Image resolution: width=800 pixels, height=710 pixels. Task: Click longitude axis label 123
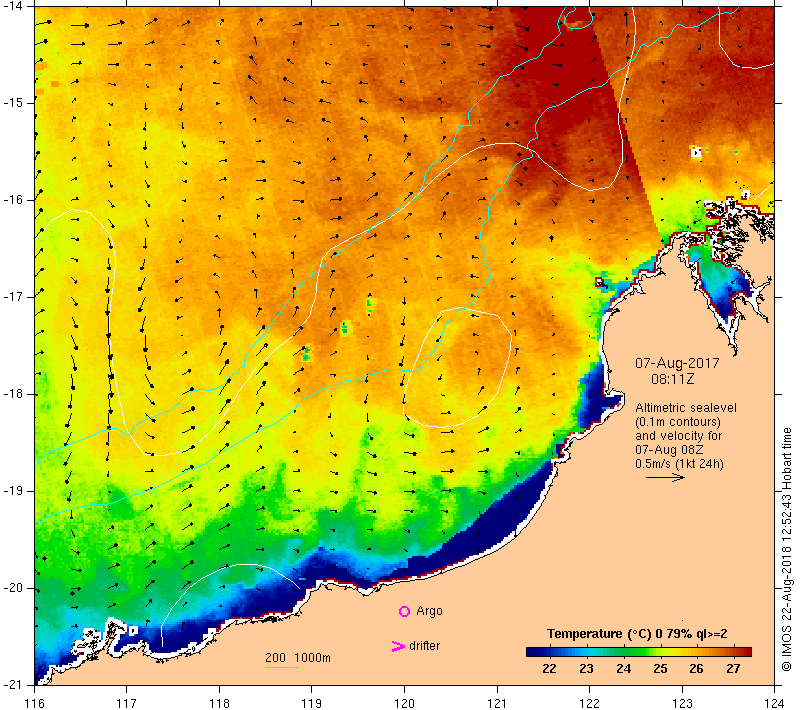tap(682, 703)
